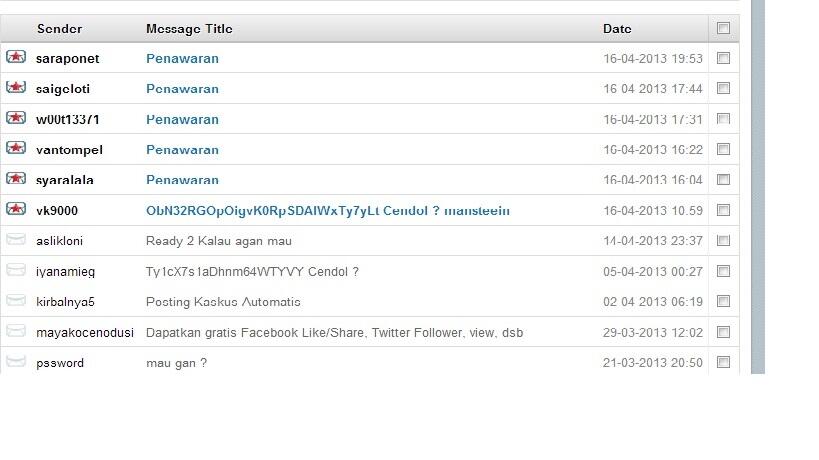
Task: Select checkbox for the kirbalnya5 message
Action: tap(723, 301)
